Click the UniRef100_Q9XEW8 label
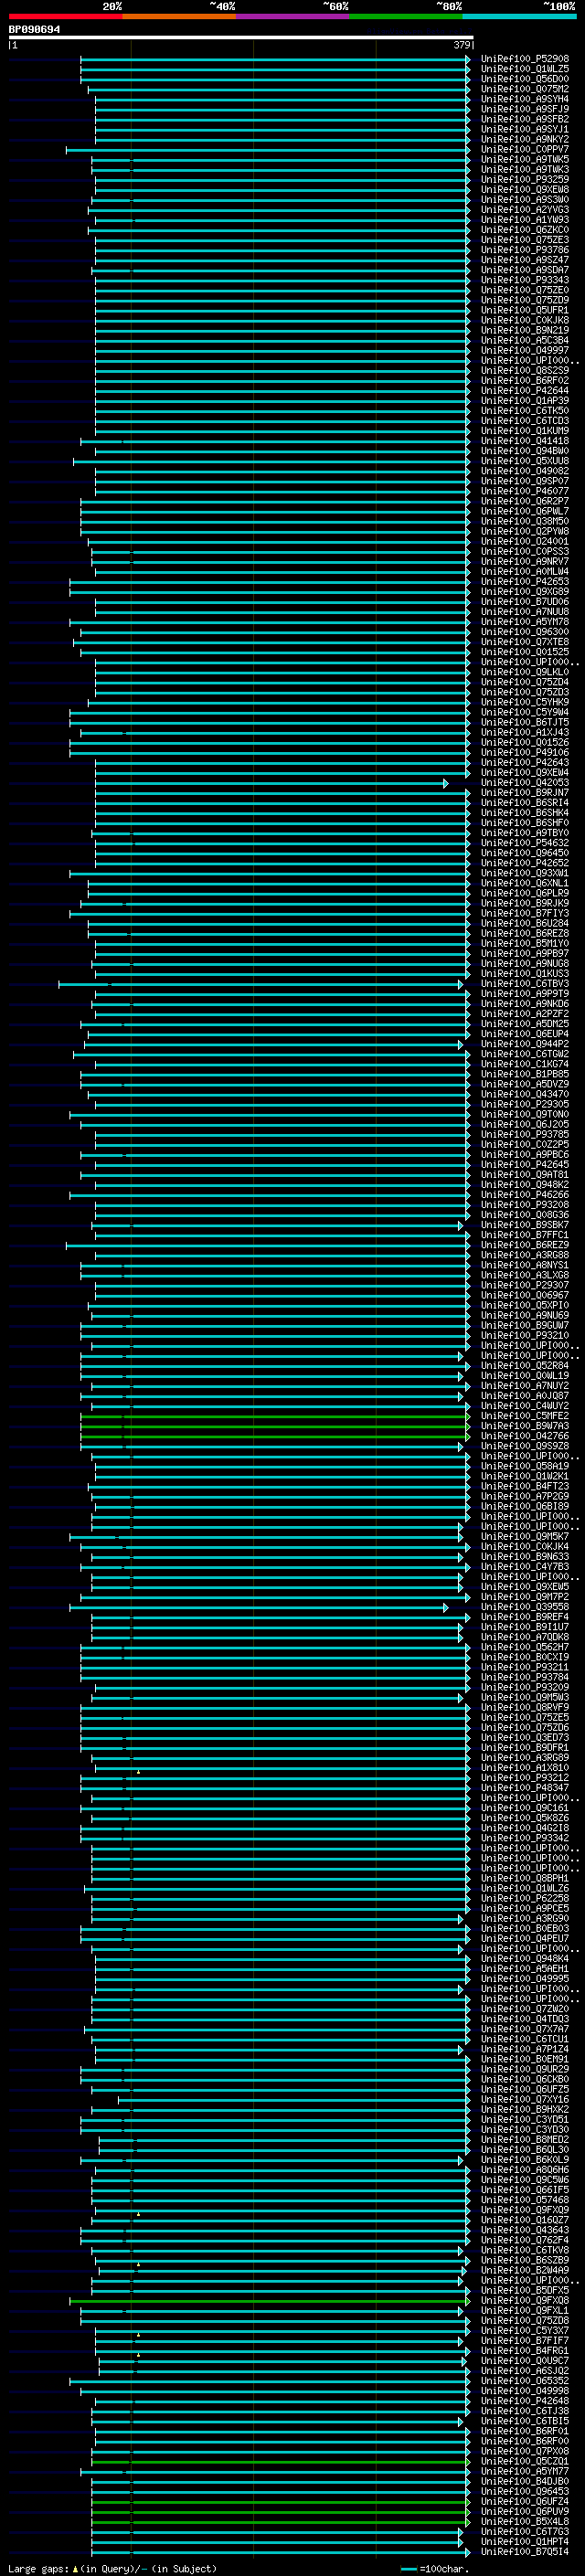Viewport: 585px width, 2576px height. [x=524, y=190]
